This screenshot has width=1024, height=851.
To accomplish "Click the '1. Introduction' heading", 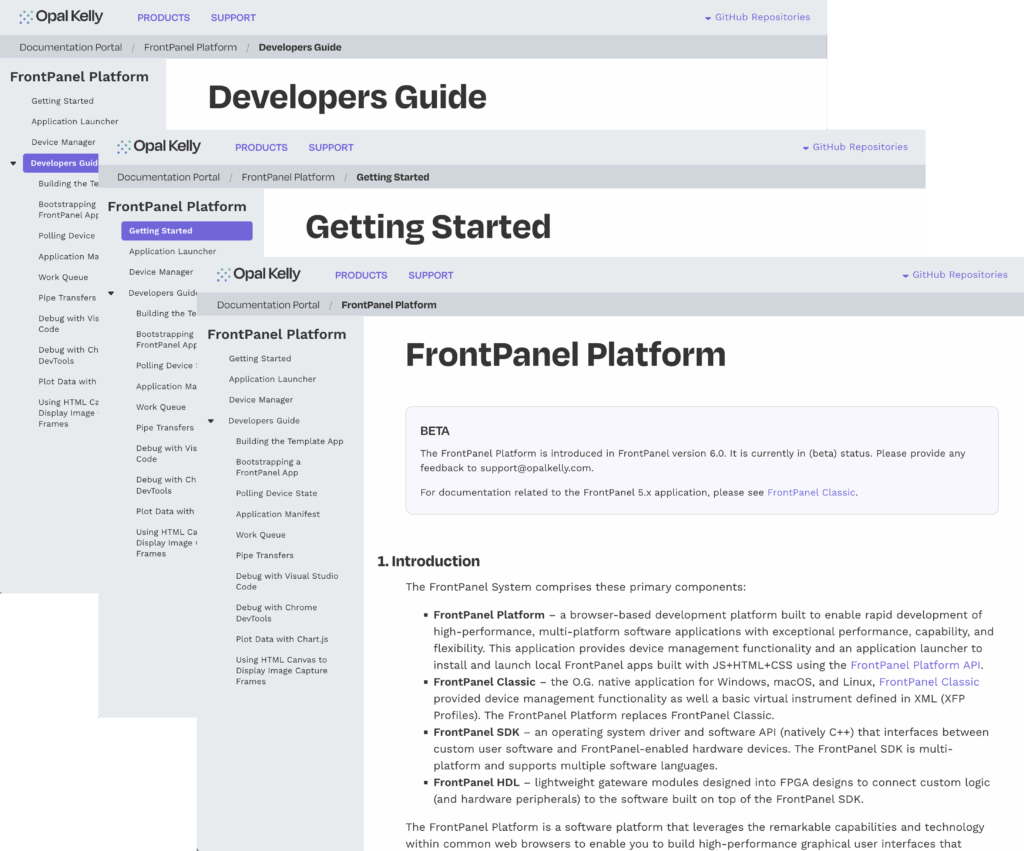I will pyautogui.click(x=428, y=561).
